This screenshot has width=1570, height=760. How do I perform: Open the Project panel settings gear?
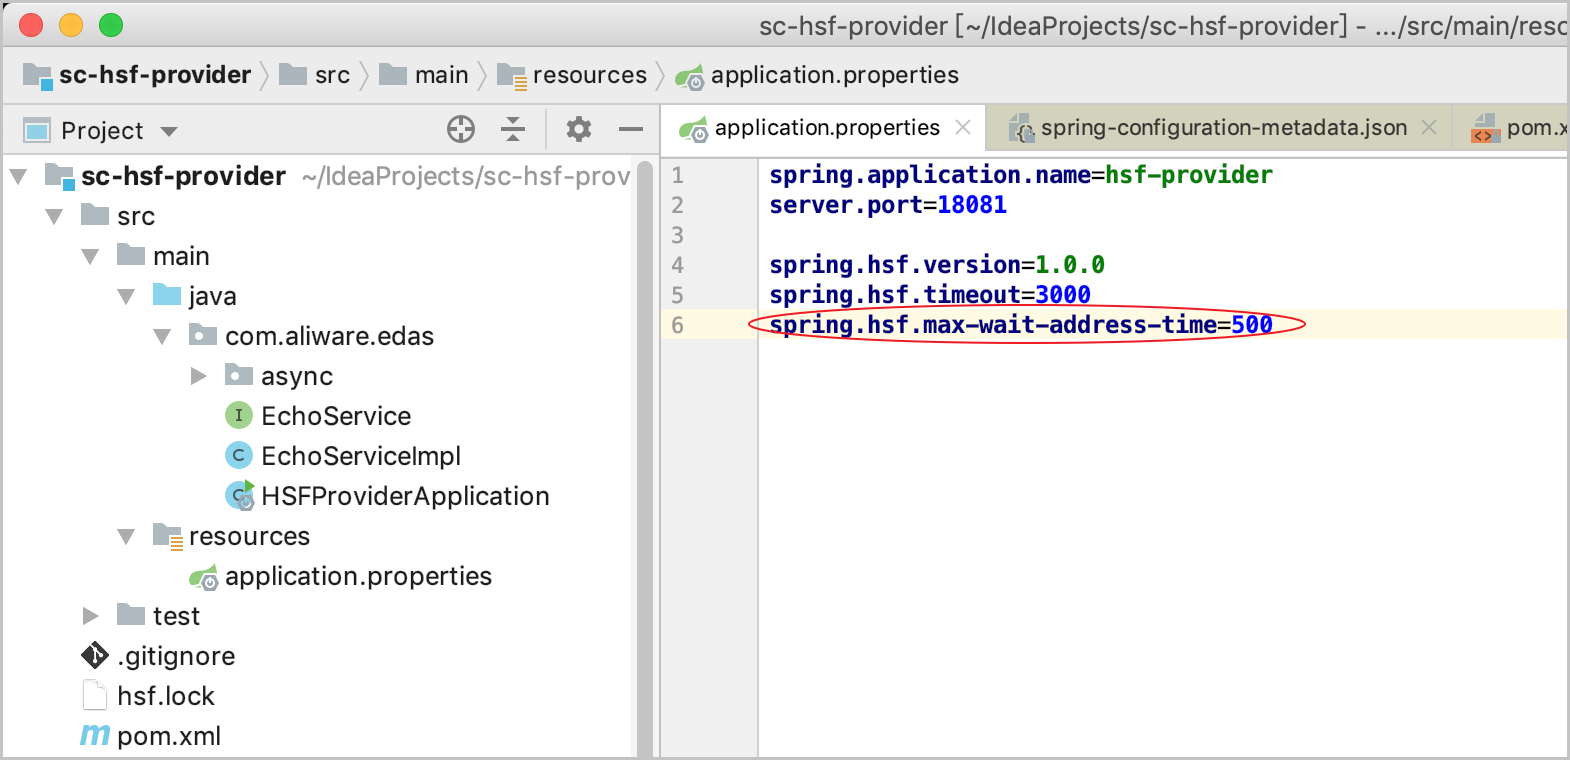click(579, 129)
